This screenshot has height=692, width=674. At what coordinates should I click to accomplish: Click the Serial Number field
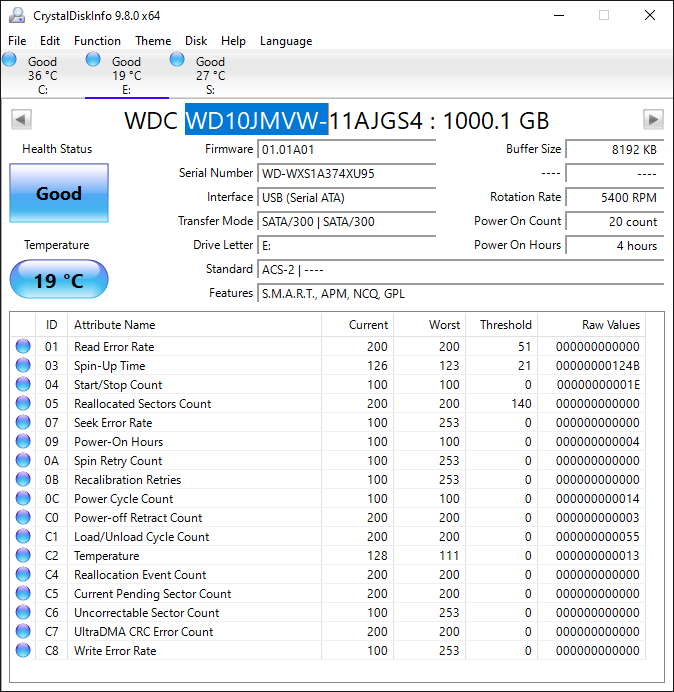pos(347,173)
